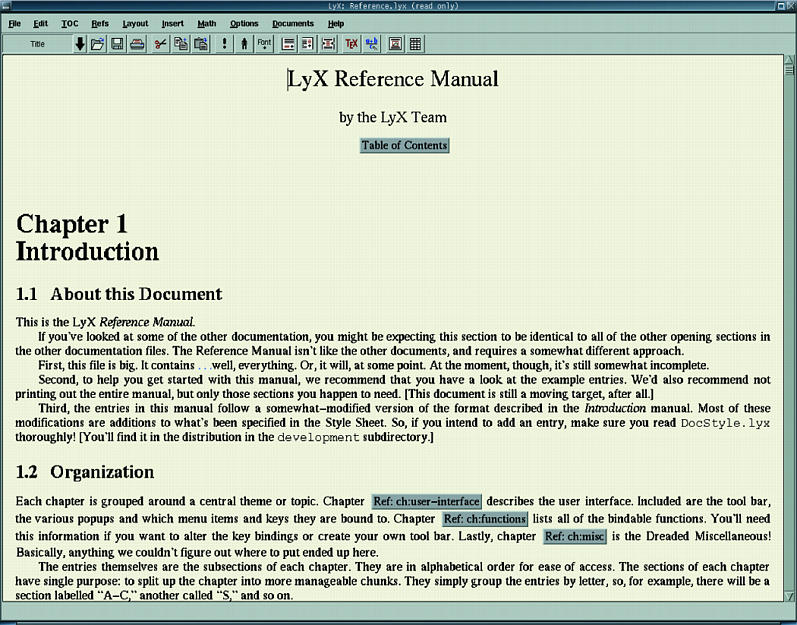Toggle TeX mode icon
The width and height of the screenshot is (797, 625).
[351, 44]
